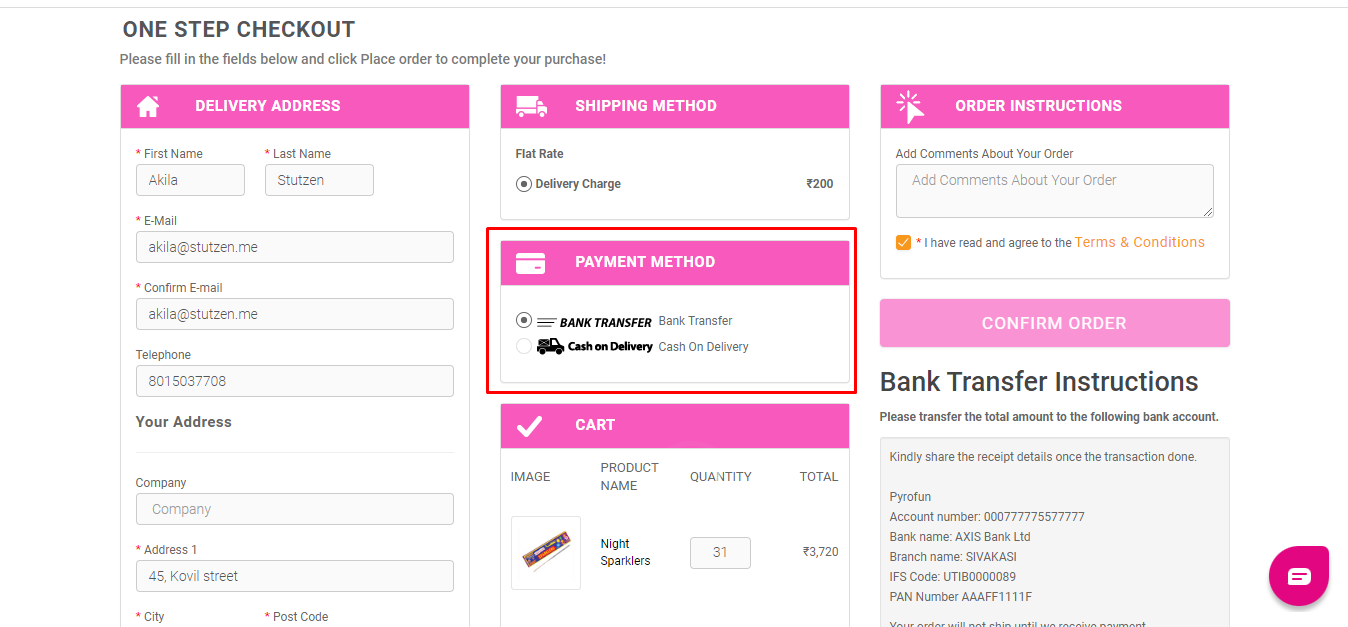
Task: Select the Bank Transfer radio button
Action: (524, 321)
